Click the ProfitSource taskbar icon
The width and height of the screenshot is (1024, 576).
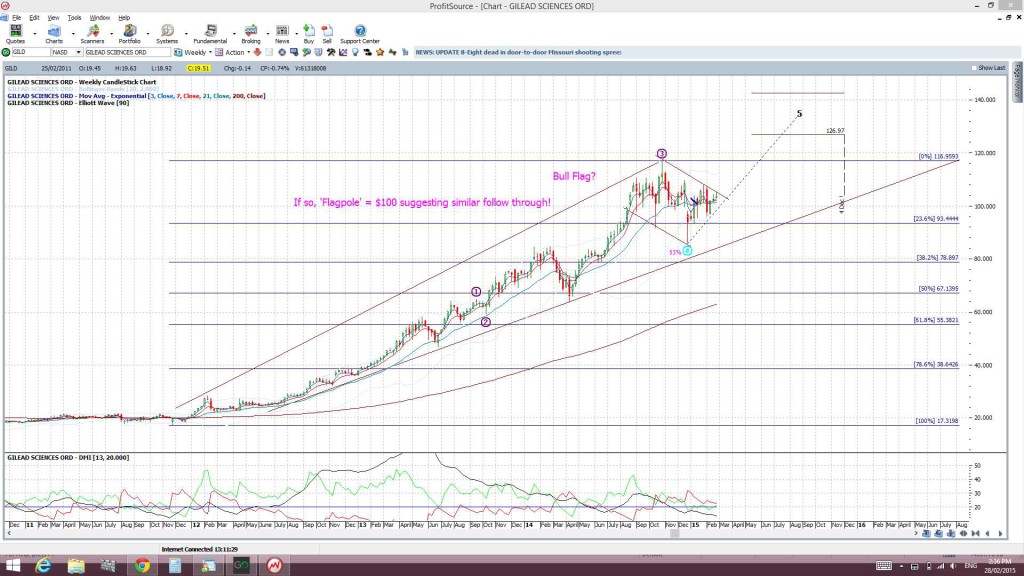click(x=274, y=566)
